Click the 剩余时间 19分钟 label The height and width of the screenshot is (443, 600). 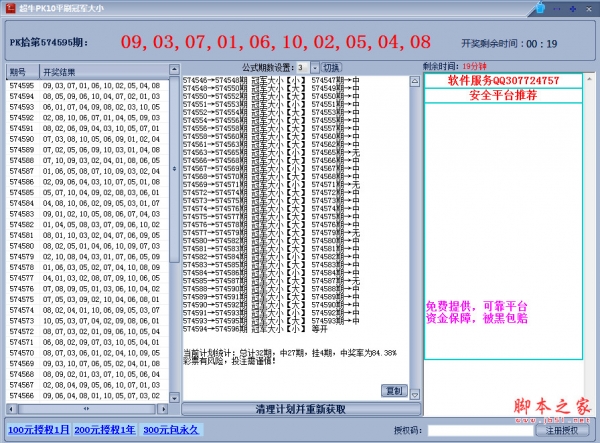coord(455,66)
